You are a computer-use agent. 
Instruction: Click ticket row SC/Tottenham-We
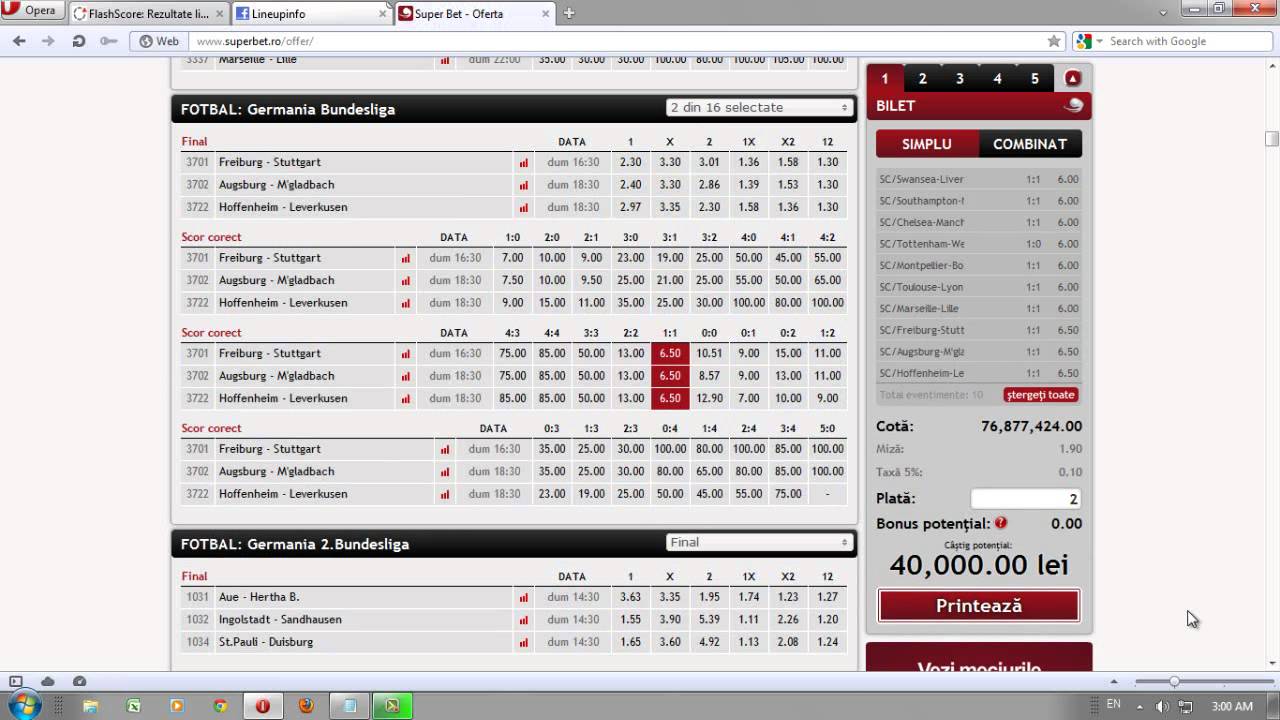[x=979, y=244]
